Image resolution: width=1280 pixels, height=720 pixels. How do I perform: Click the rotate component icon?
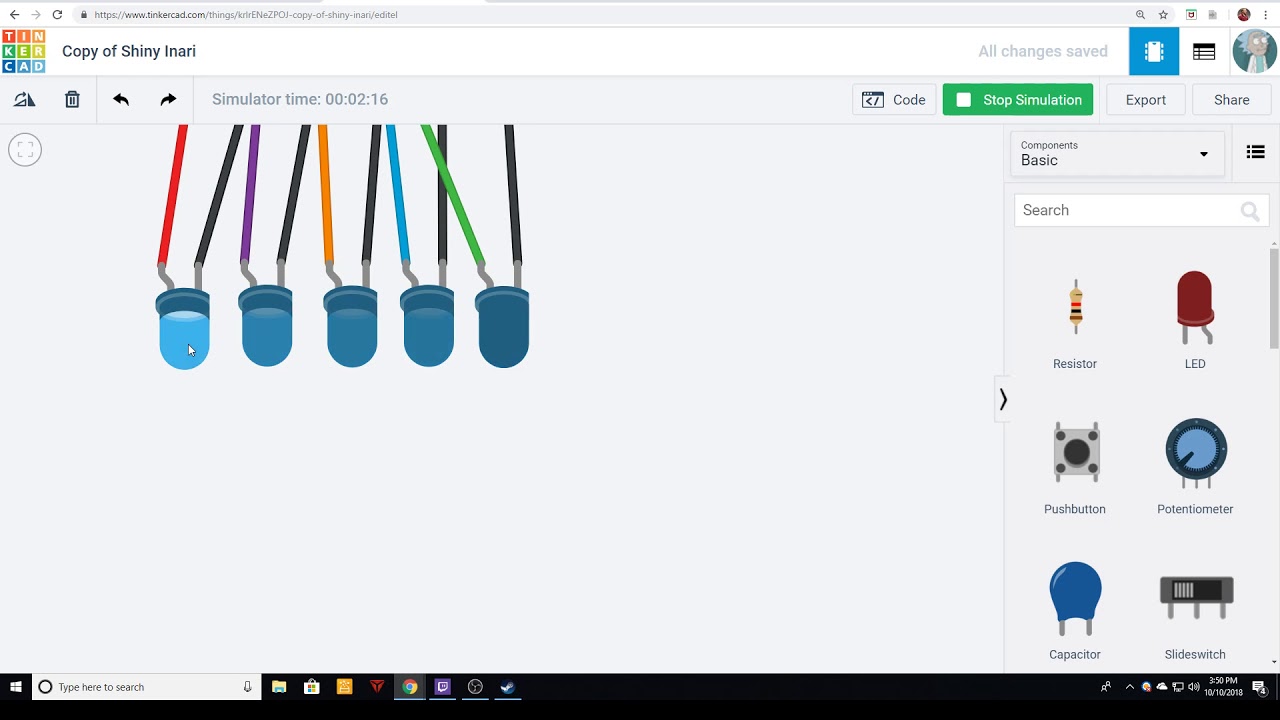(24, 99)
